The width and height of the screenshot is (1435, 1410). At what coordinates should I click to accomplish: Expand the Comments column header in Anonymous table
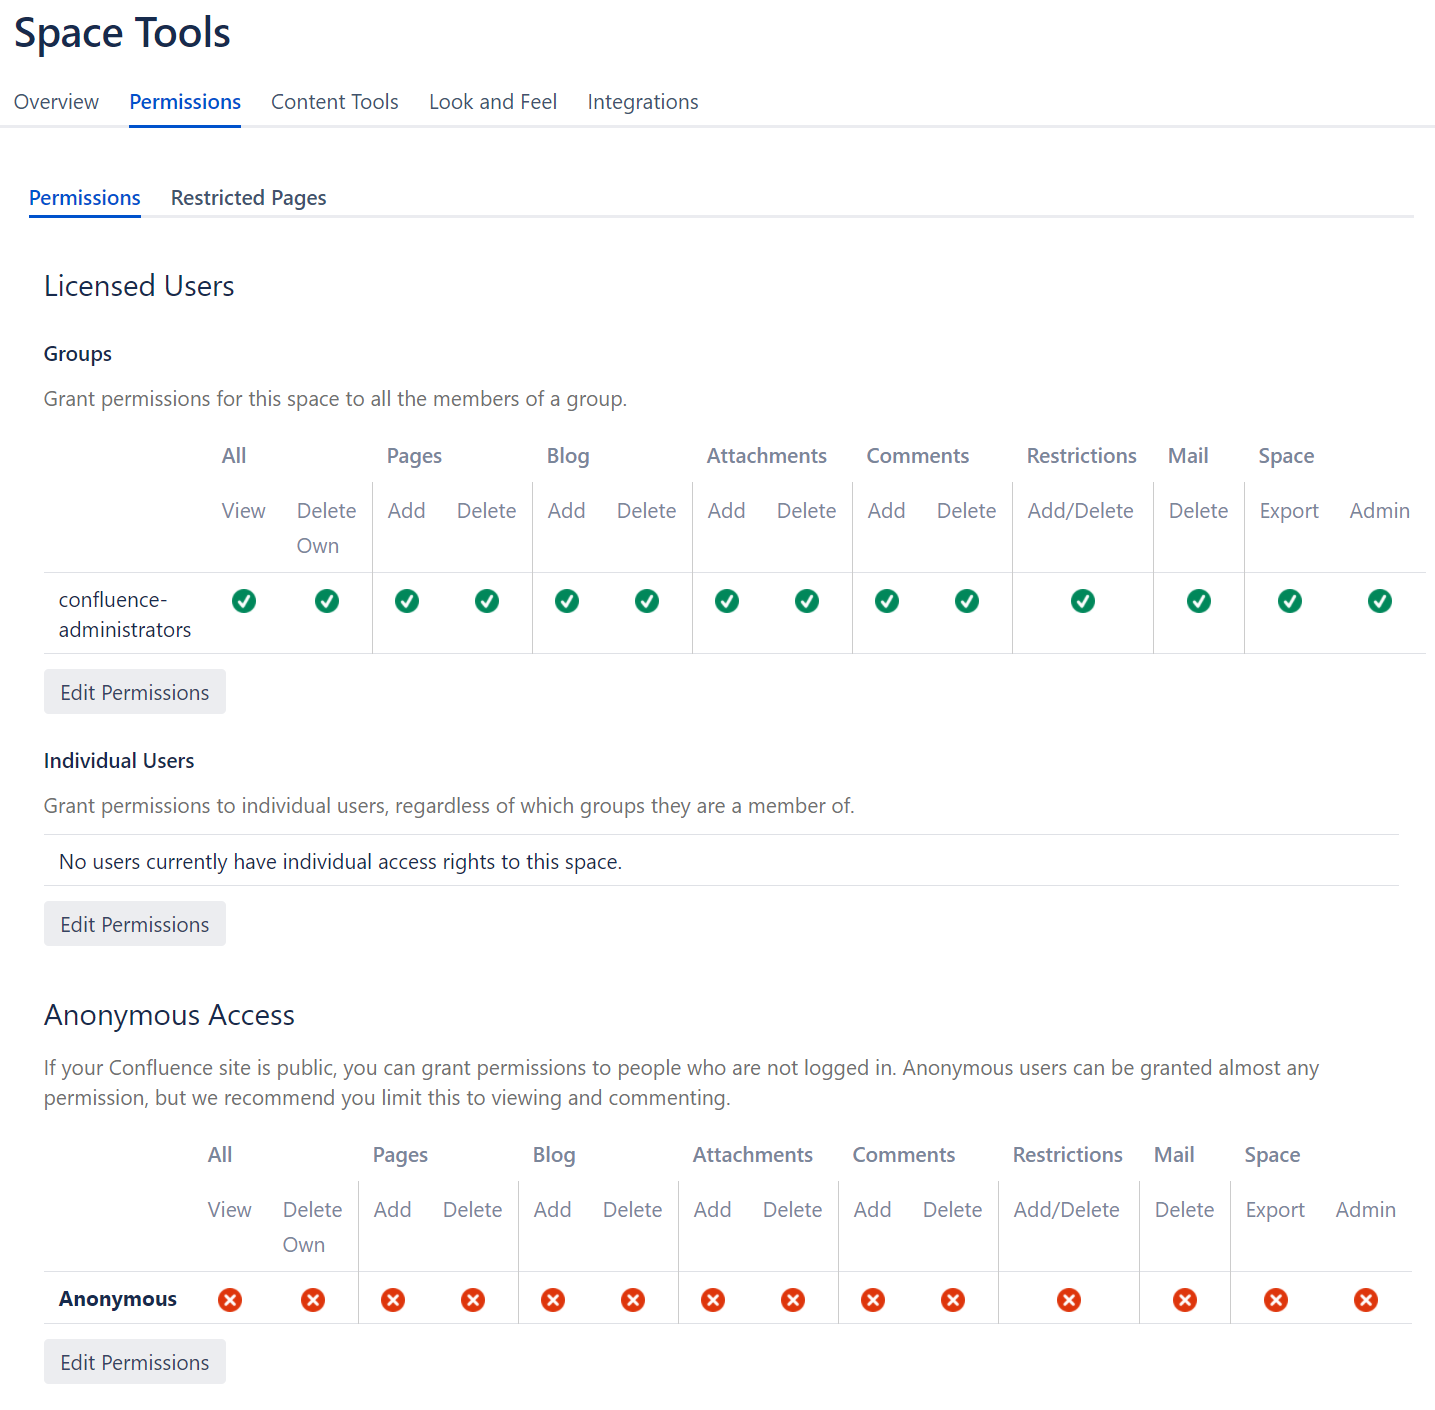(x=903, y=1155)
